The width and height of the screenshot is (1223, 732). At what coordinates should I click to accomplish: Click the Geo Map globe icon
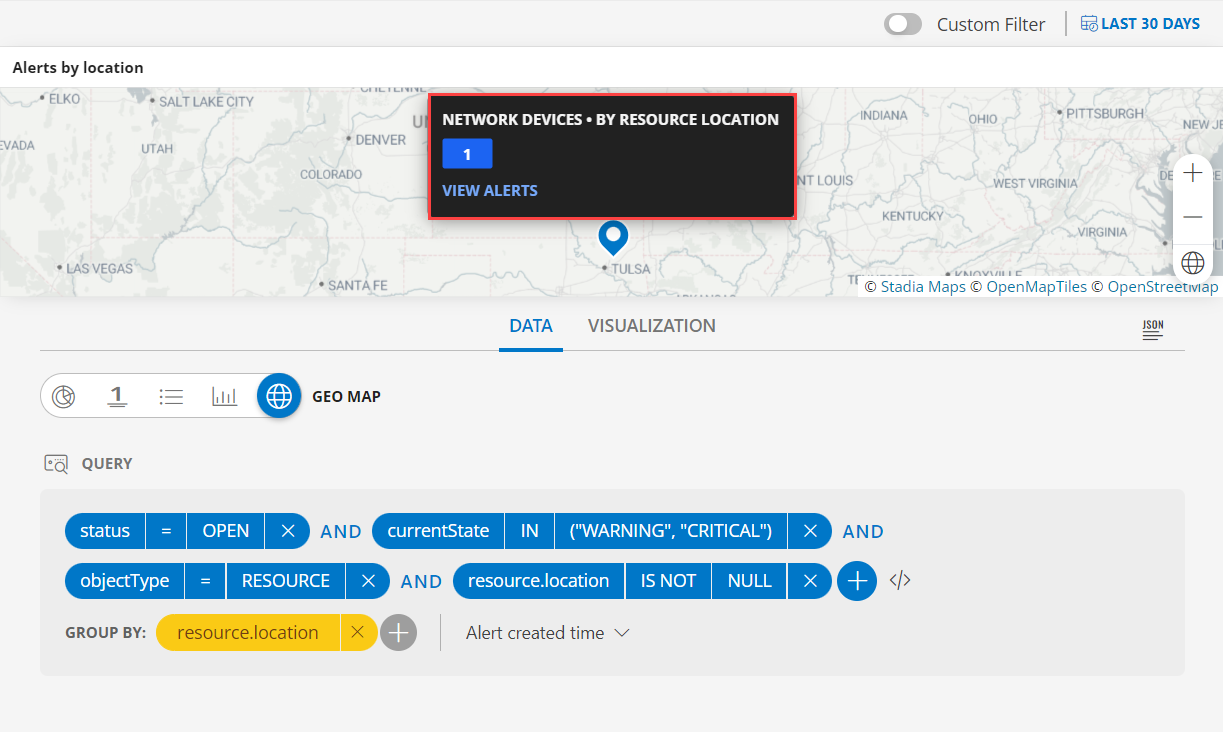point(278,396)
